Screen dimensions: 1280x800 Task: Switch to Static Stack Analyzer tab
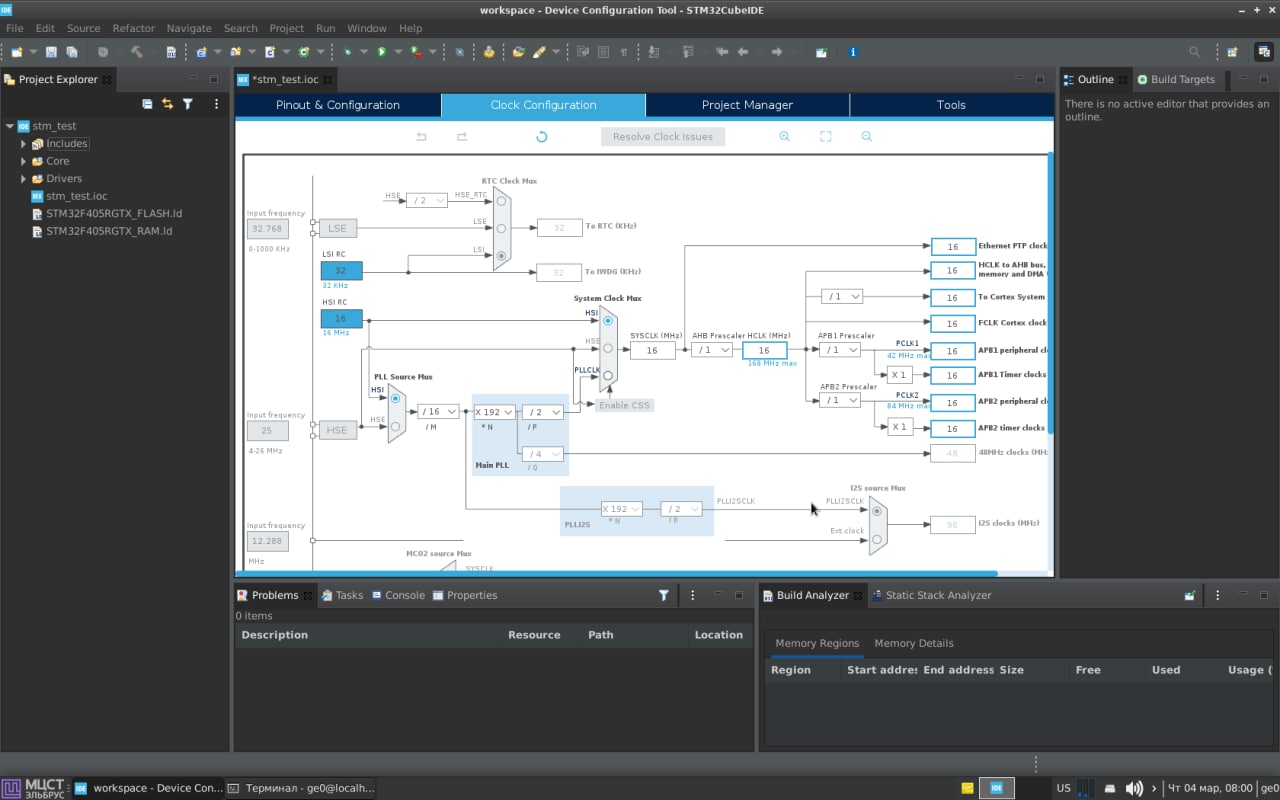(x=931, y=595)
